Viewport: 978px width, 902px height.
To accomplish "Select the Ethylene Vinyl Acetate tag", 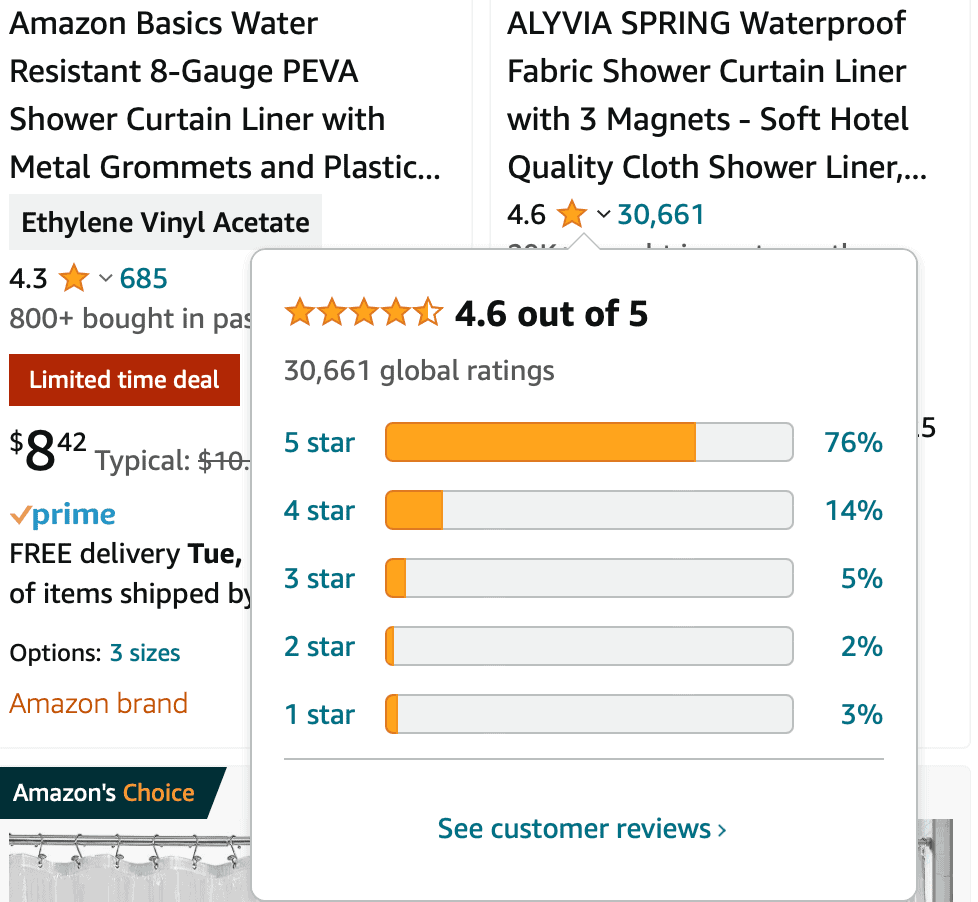I will pyautogui.click(x=165, y=222).
